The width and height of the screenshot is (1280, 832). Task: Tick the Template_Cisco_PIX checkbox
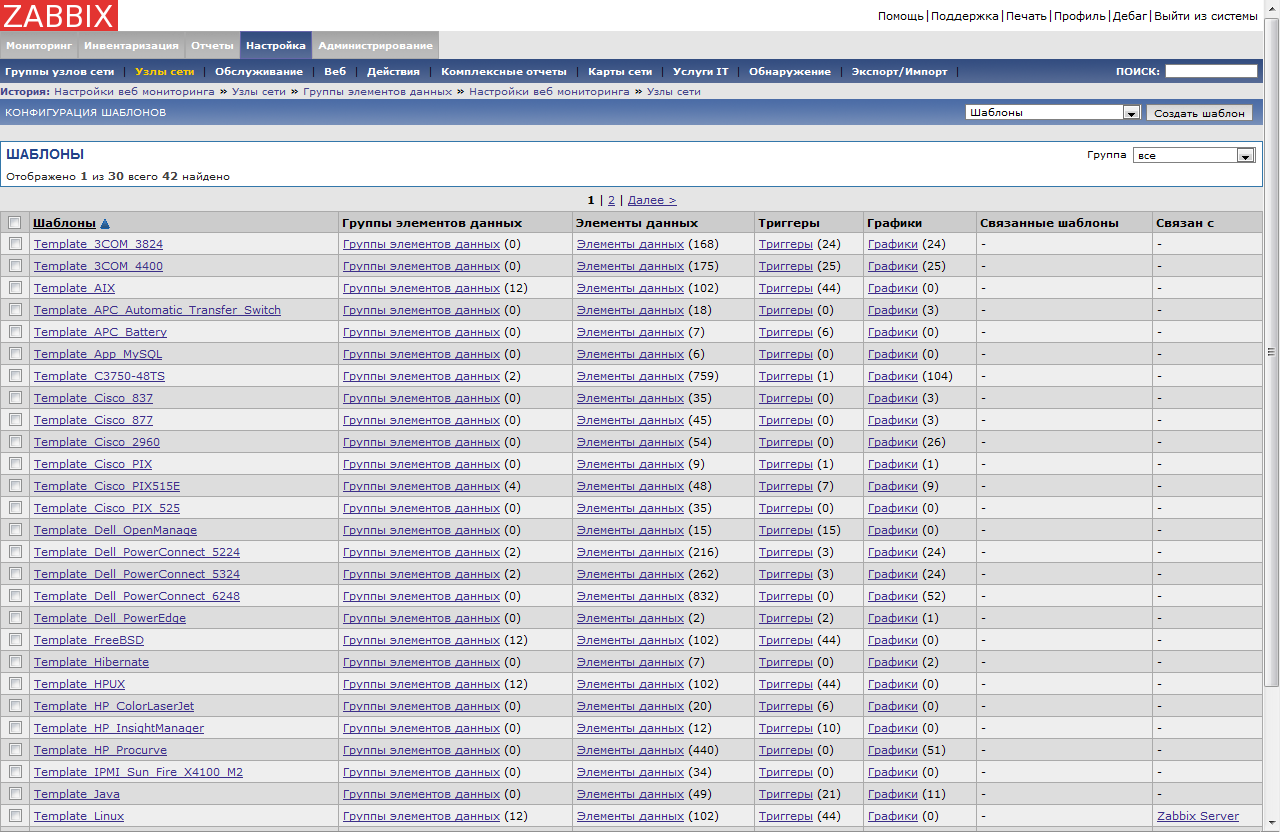tap(15, 464)
